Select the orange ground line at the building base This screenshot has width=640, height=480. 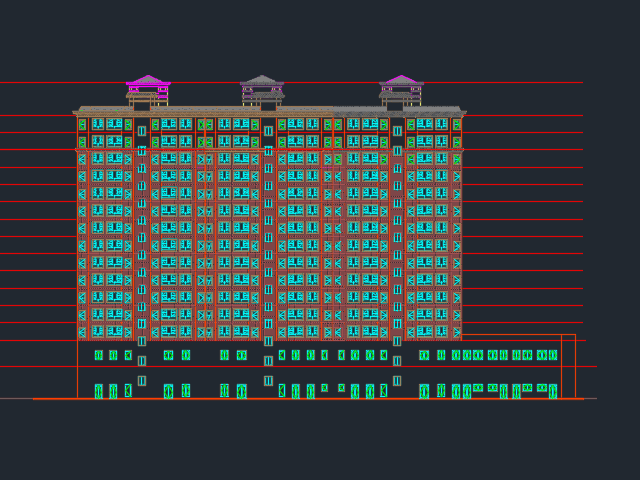coord(300,399)
